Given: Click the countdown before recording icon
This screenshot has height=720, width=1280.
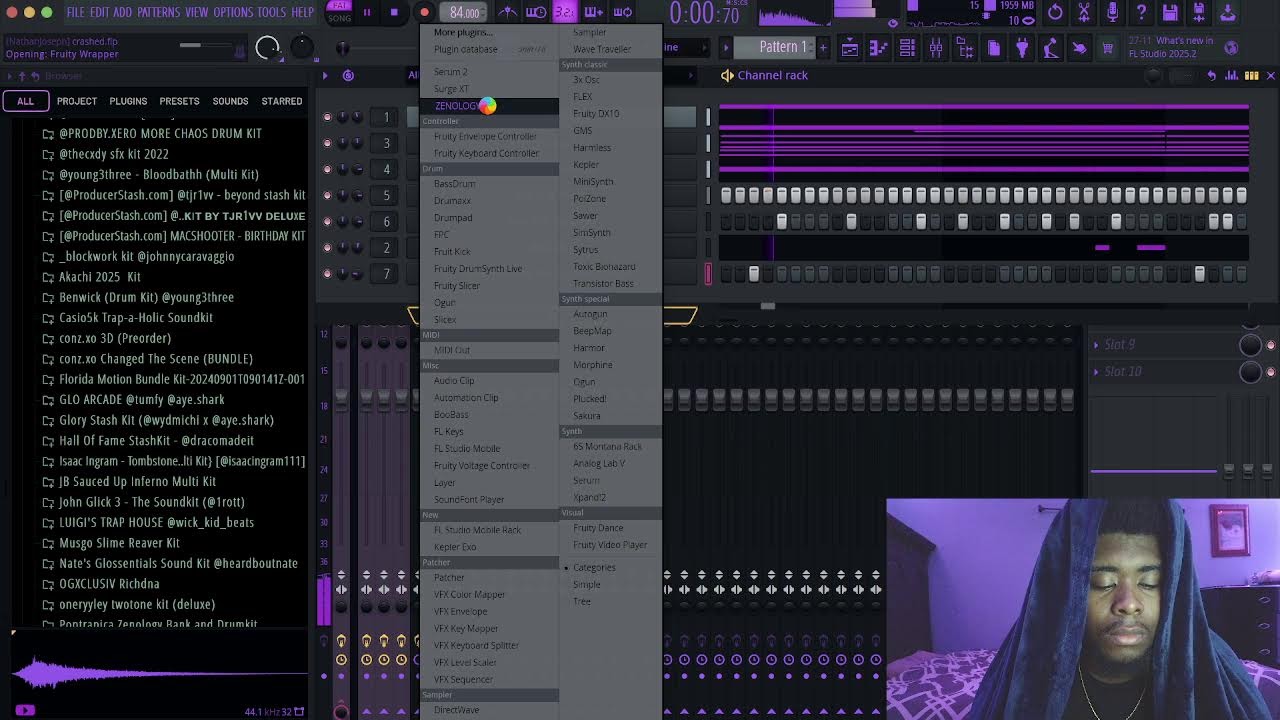Looking at the screenshot, I should [x=564, y=12].
